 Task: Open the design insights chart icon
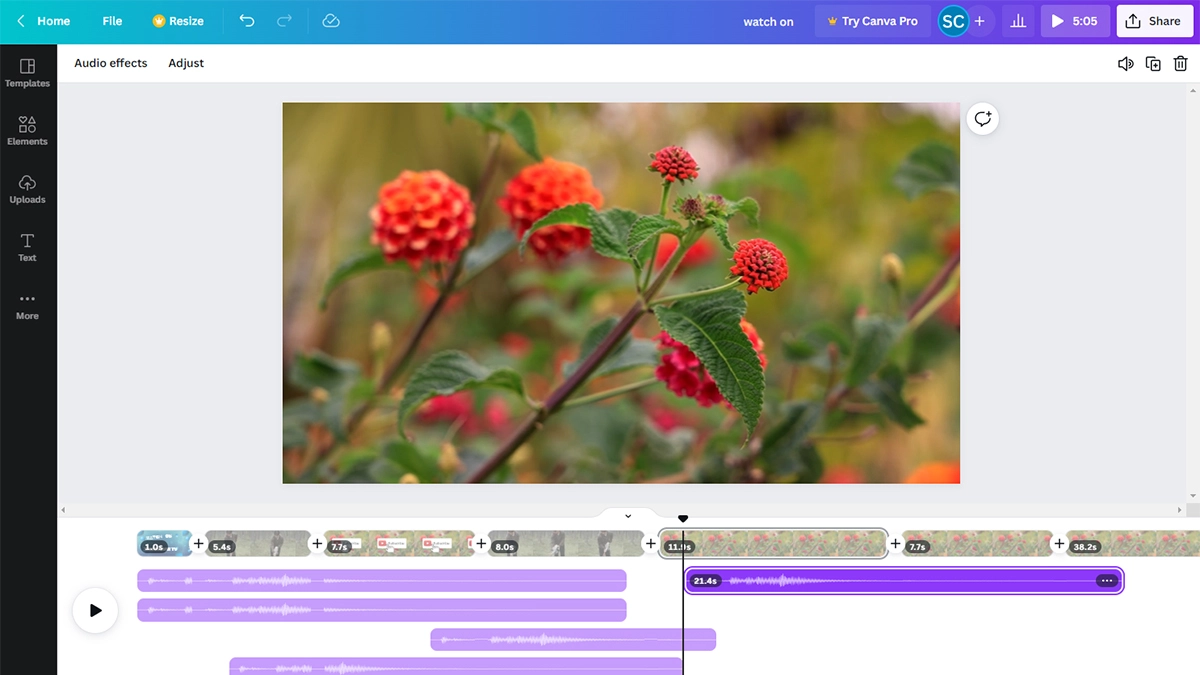pos(1018,21)
